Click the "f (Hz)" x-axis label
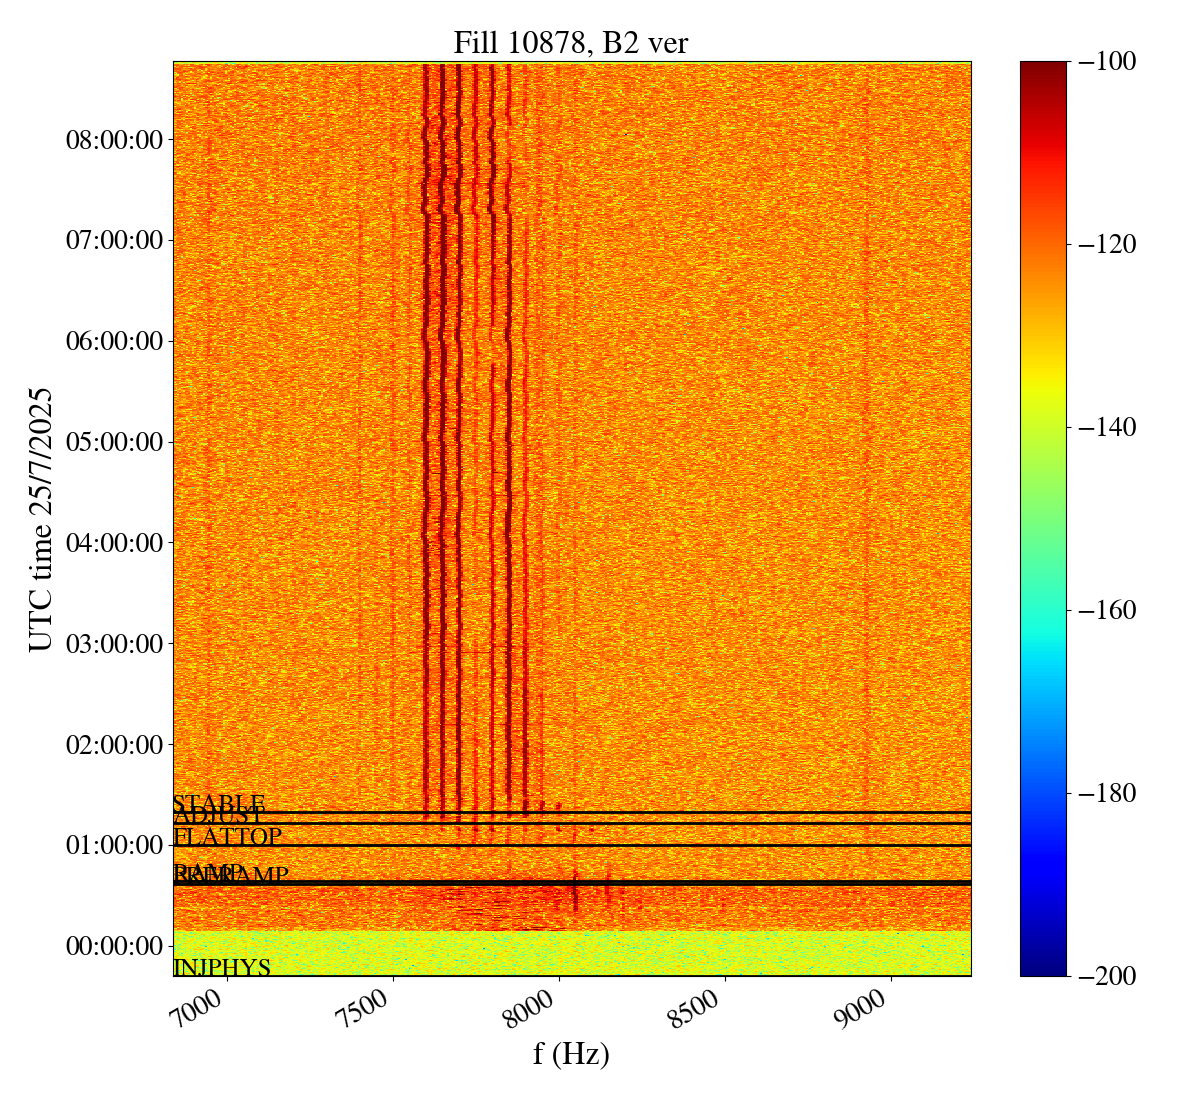Screen dimensions: 1200x1100 (x=571, y=1052)
